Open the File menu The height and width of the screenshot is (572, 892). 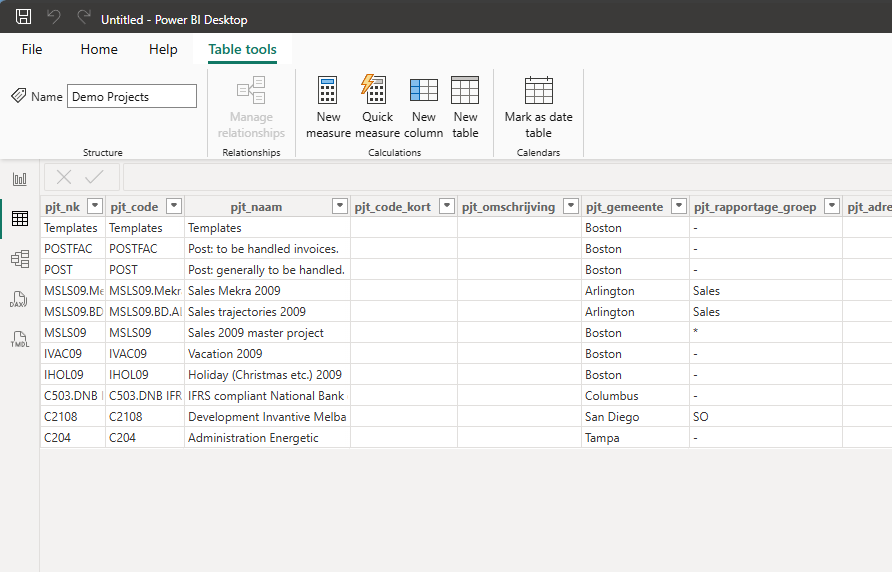(x=32, y=49)
